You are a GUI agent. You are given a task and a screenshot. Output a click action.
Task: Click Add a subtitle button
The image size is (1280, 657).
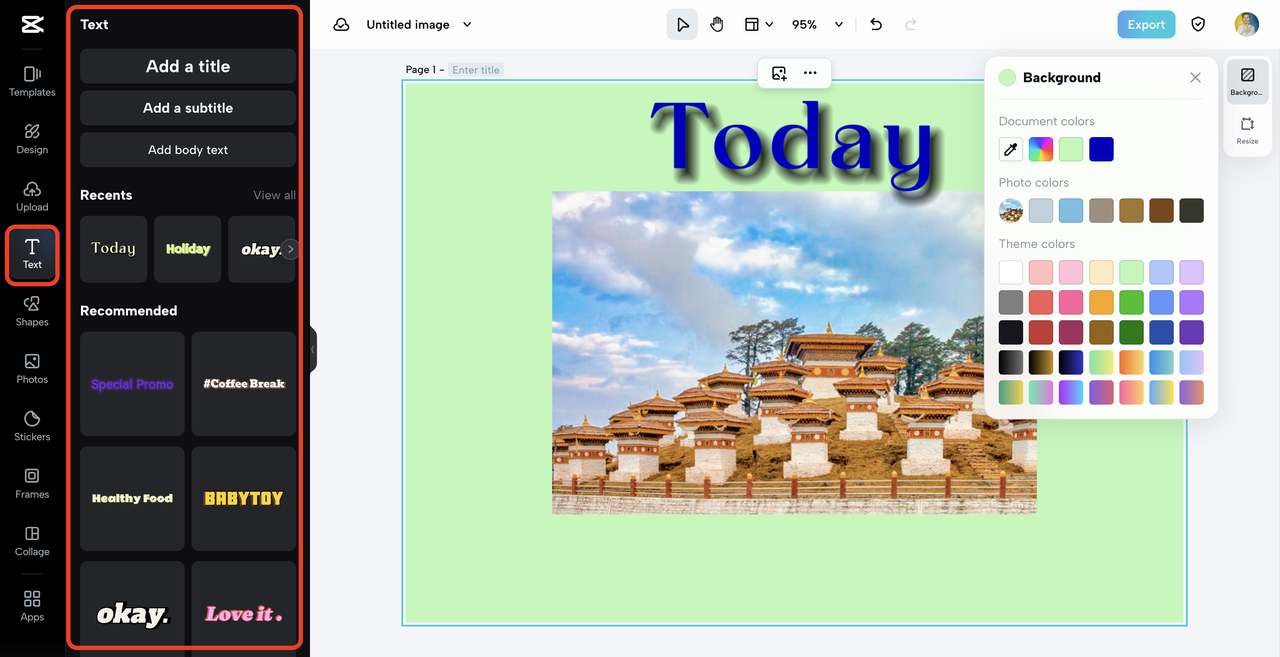pos(188,108)
